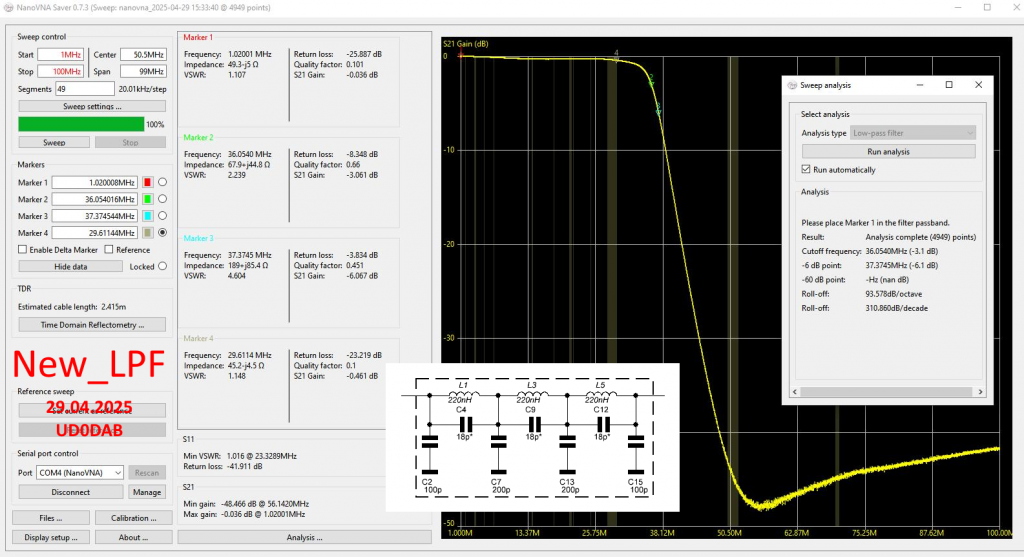Click the green sweep progress bar
The width and height of the screenshot is (1024, 557).
coord(81,124)
